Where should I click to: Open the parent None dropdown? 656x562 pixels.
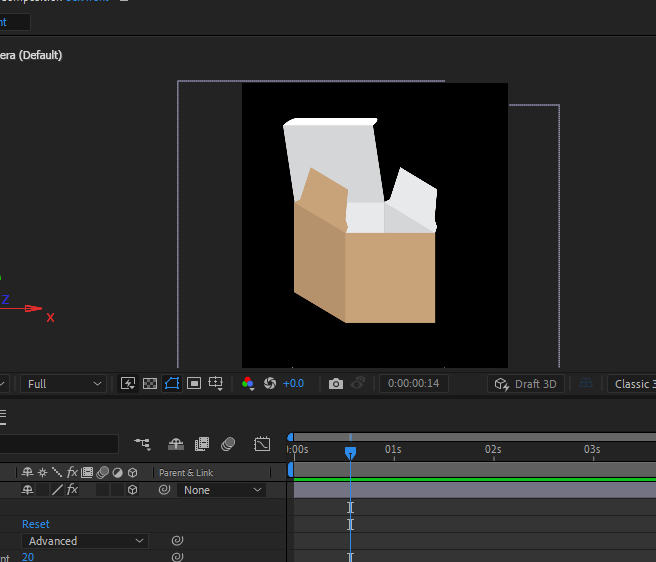pos(221,490)
